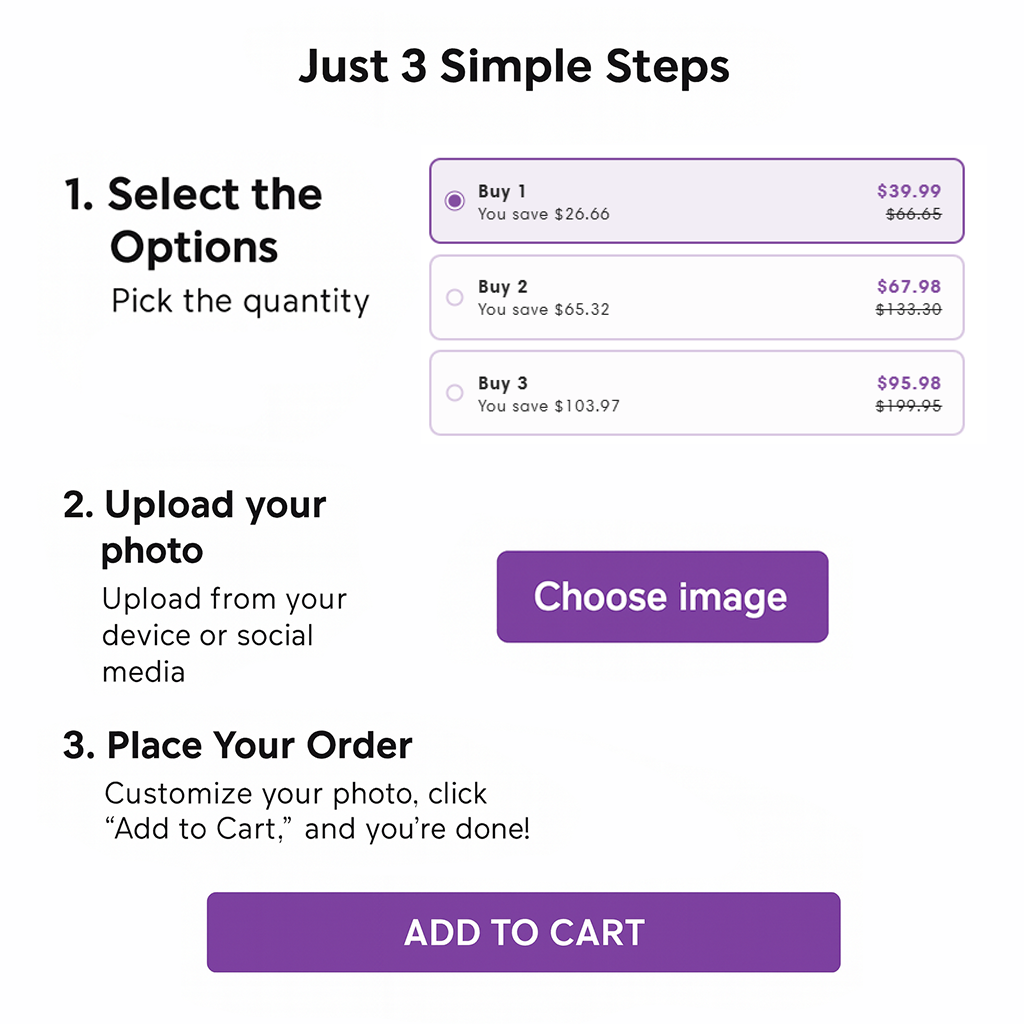Click the crossed-out $66.65 price
This screenshot has width=1024, height=1024.
pos(914,214)
